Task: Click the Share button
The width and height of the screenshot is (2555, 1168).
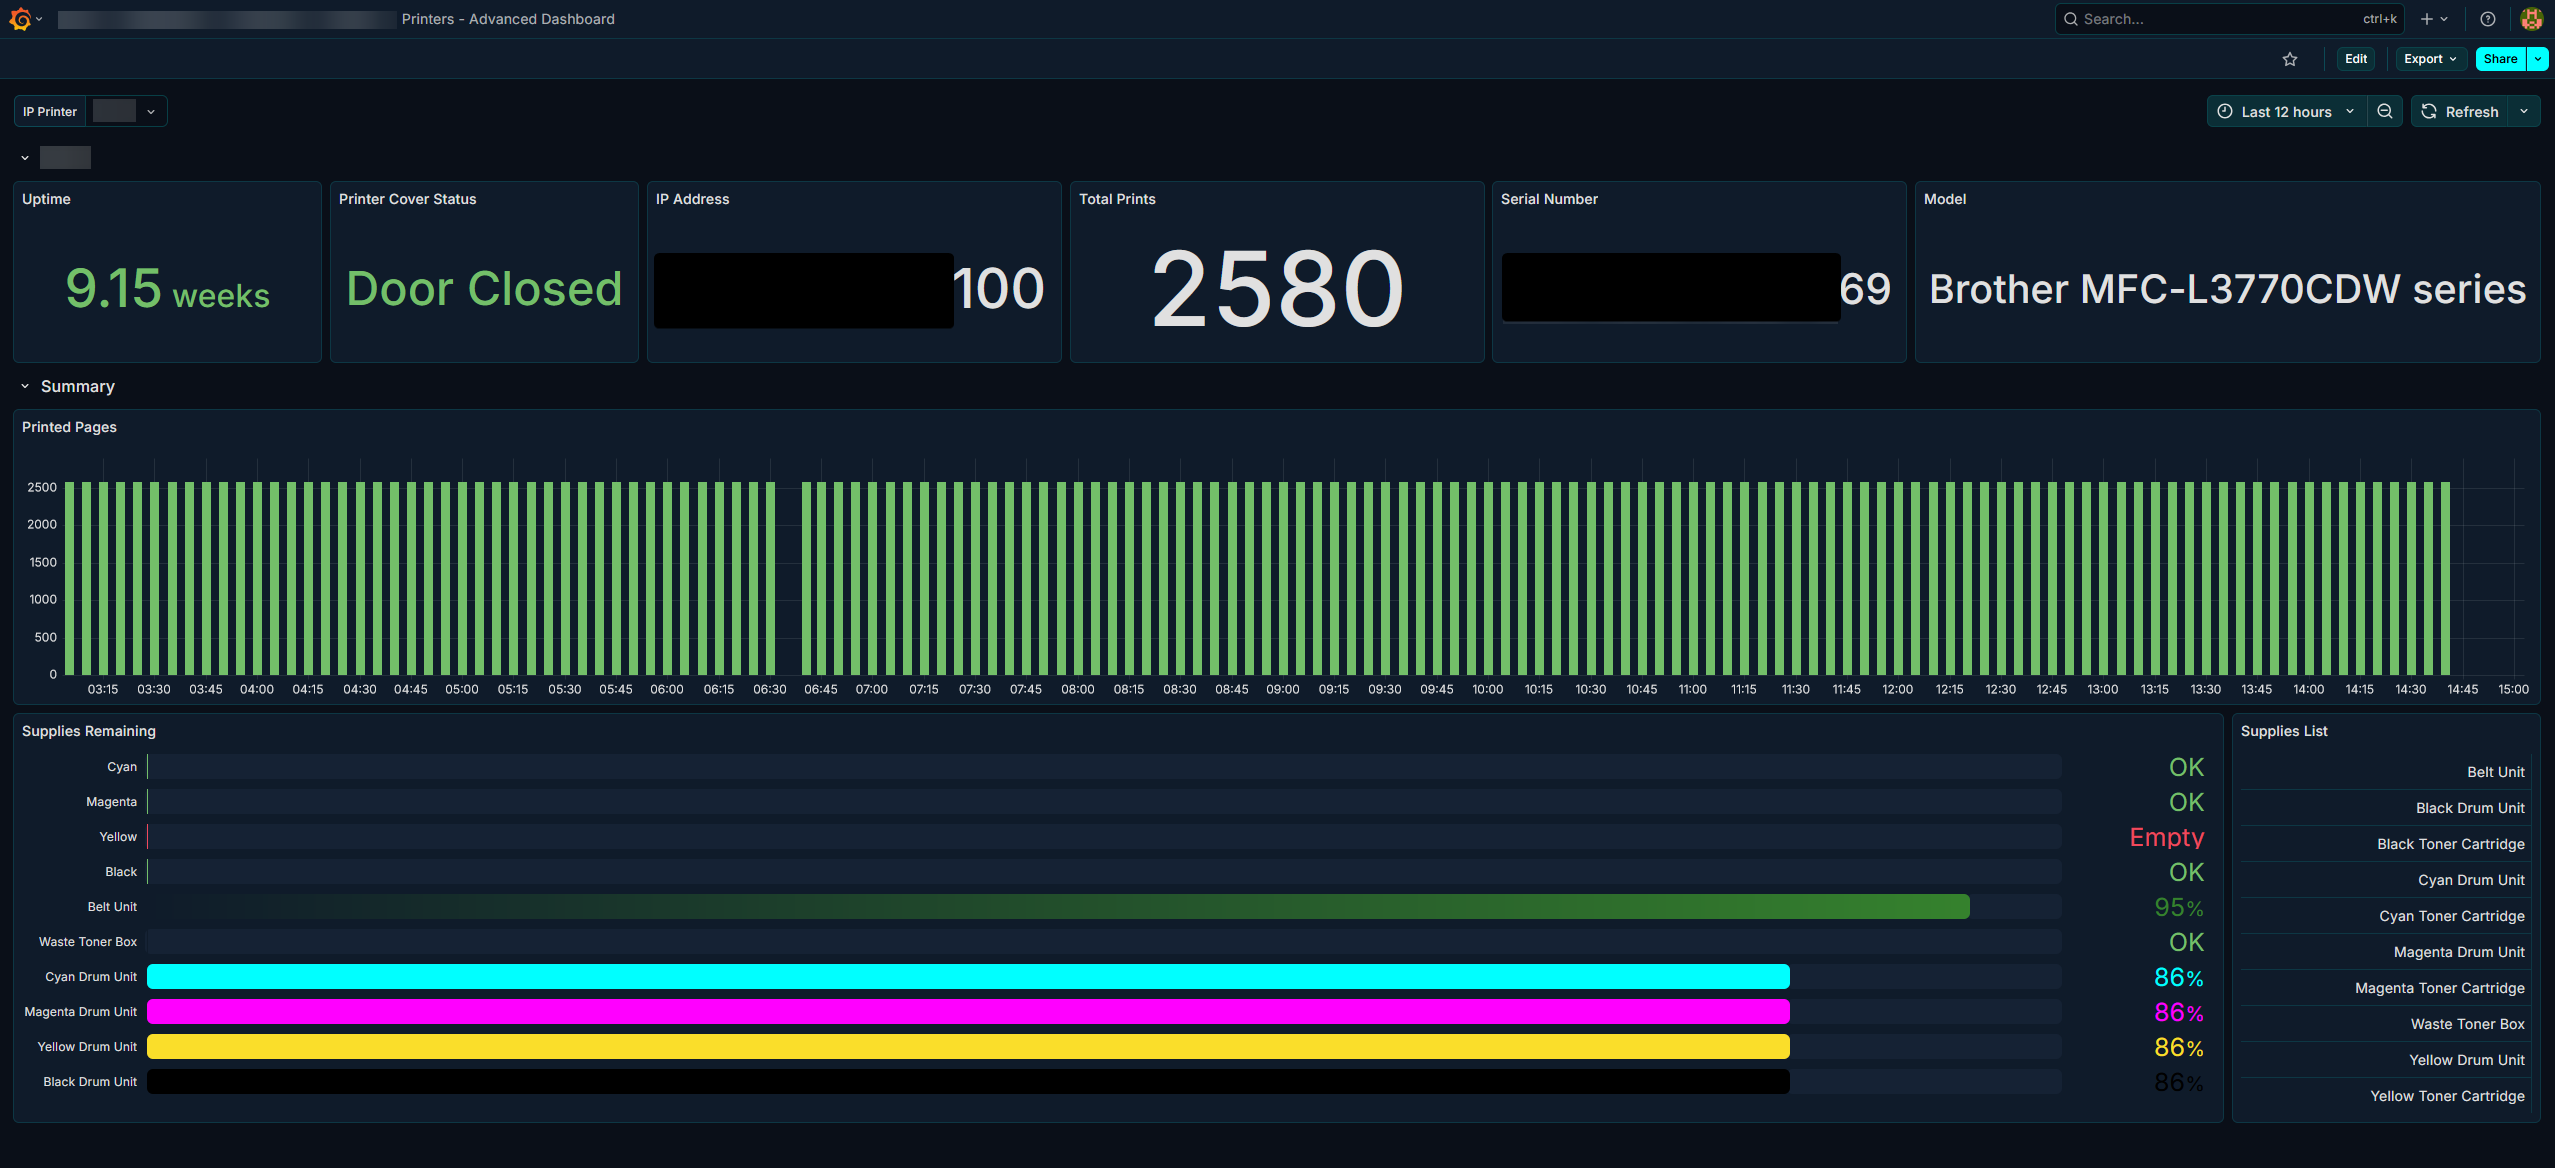Action: [x=2500, y=59]
